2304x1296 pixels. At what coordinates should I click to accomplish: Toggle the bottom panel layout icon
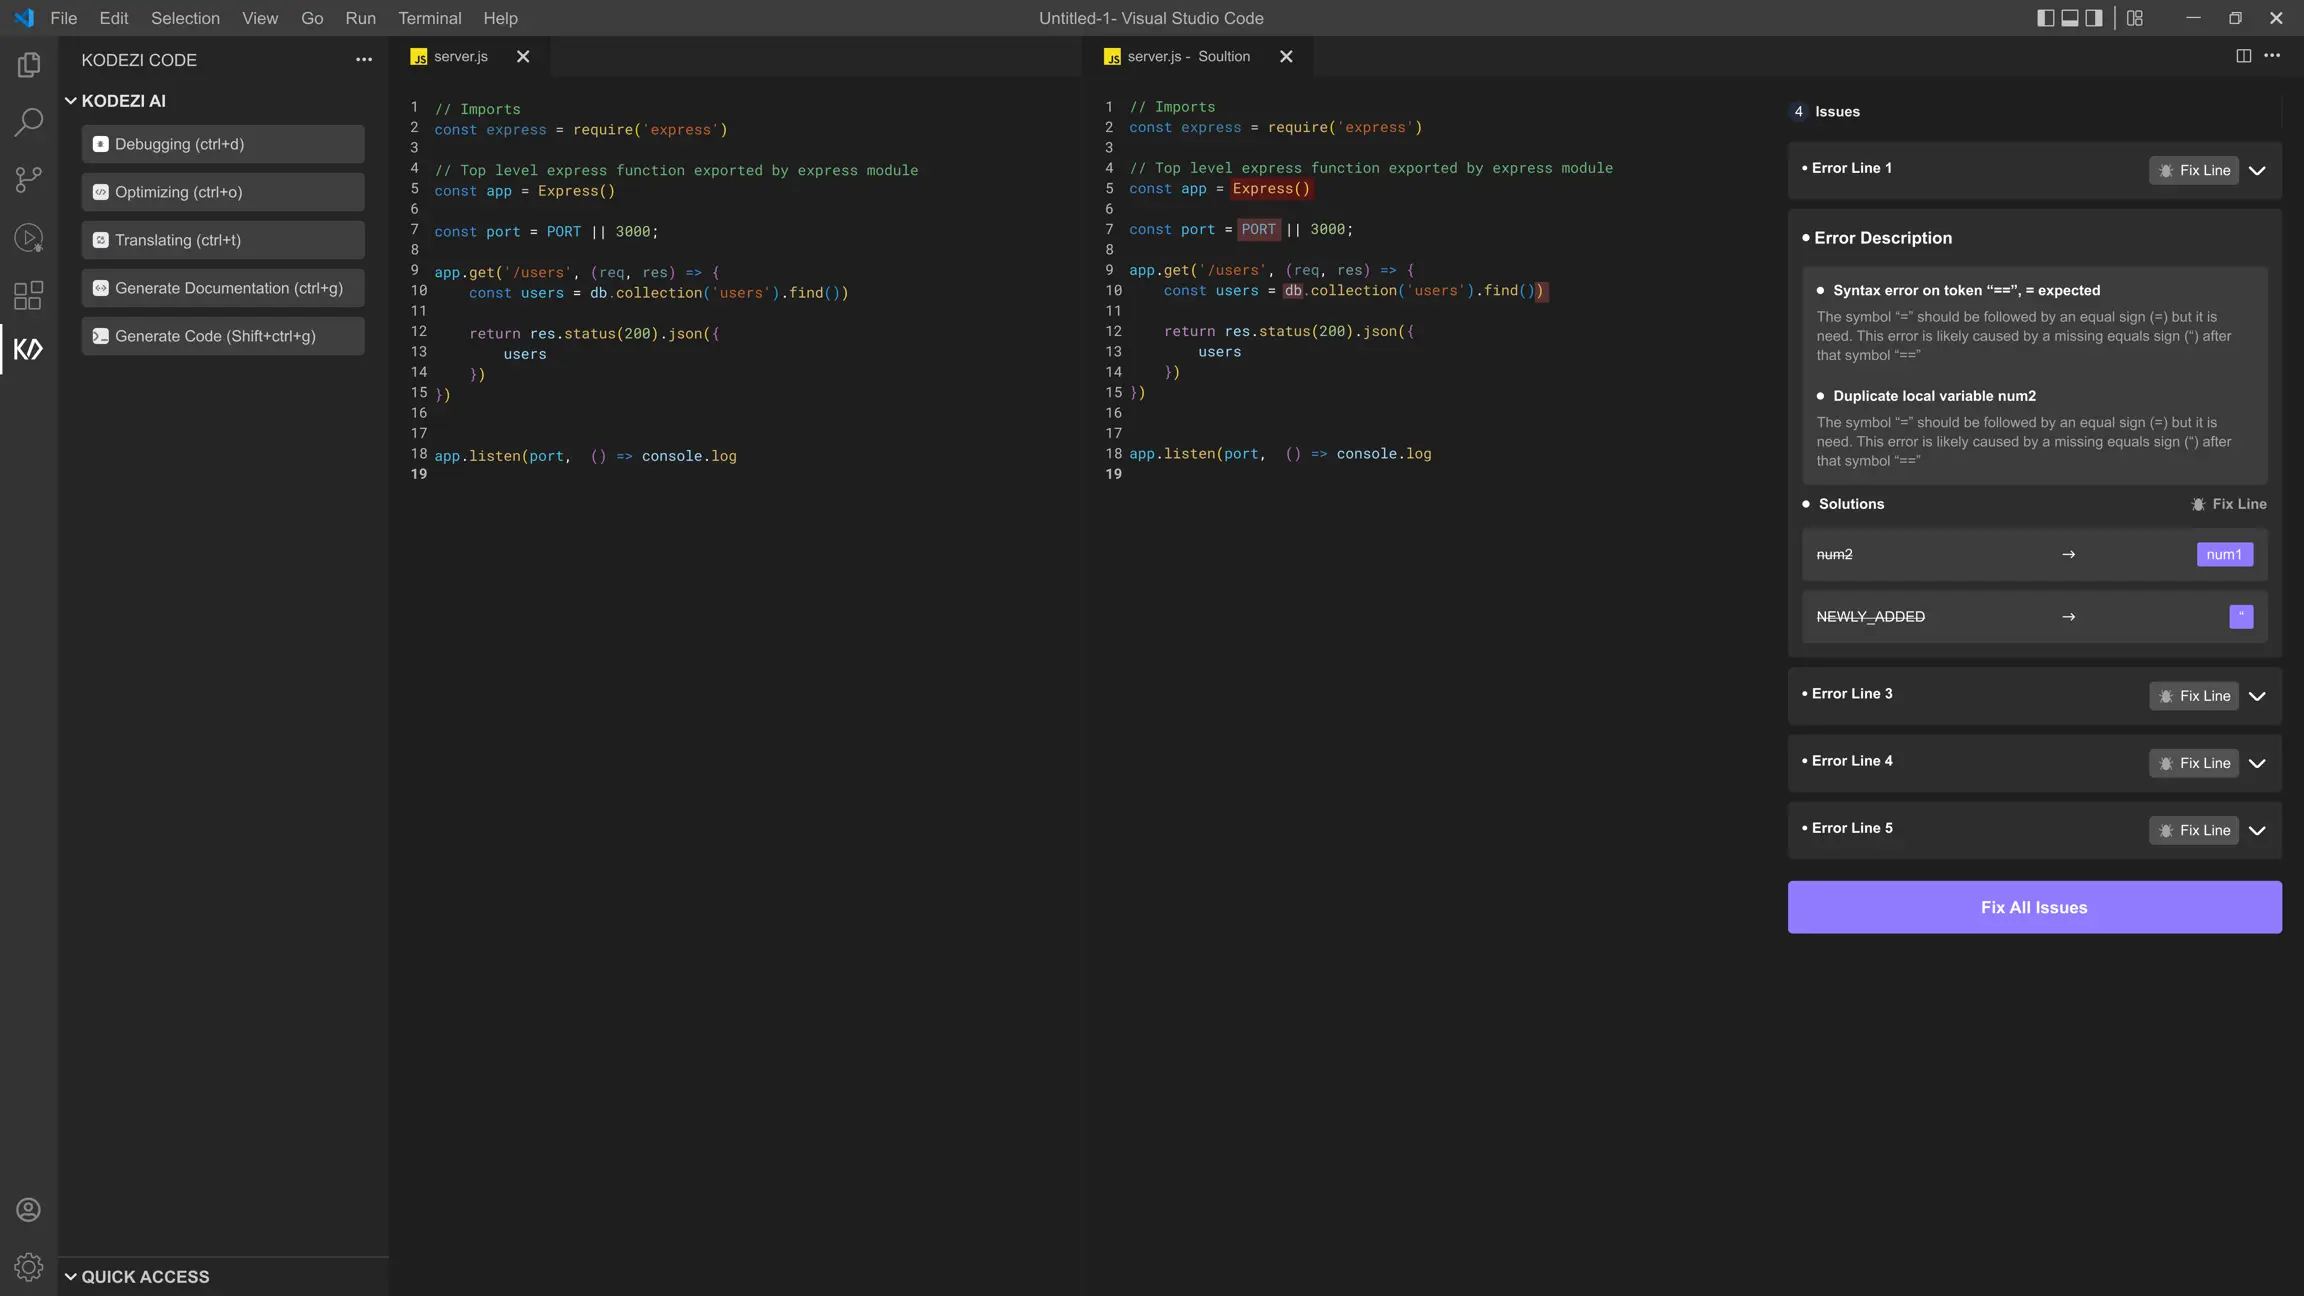click(2070, 18)
